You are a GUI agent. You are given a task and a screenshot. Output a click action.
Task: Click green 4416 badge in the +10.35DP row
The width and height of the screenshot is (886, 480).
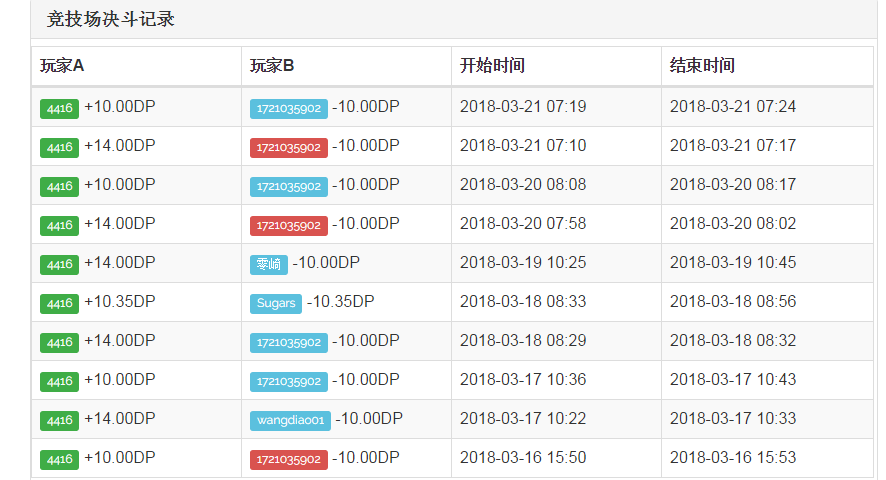click(59, 303)
